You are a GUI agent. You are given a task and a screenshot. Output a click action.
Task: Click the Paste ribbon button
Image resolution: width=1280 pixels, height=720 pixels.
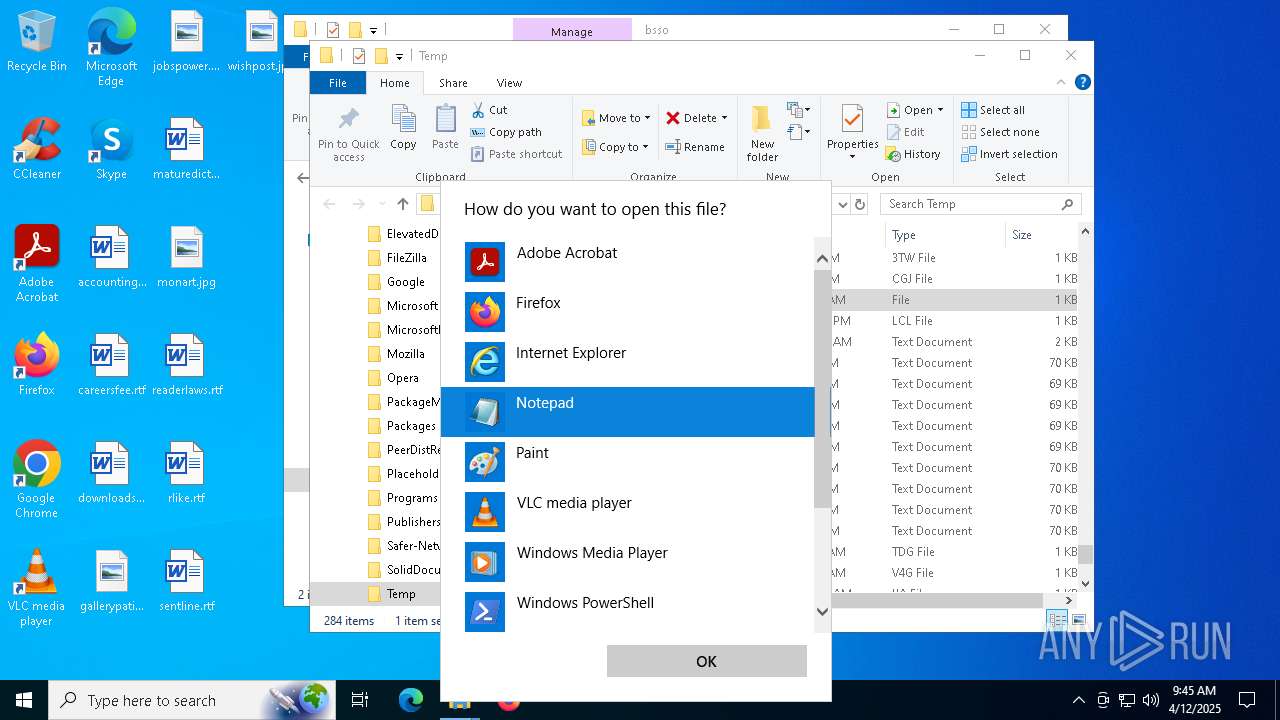[x=445, y=127]
